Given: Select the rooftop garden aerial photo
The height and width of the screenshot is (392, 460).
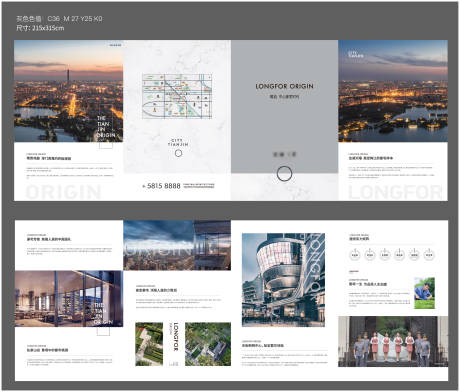Looking at the screenshot, I should 208,344.
